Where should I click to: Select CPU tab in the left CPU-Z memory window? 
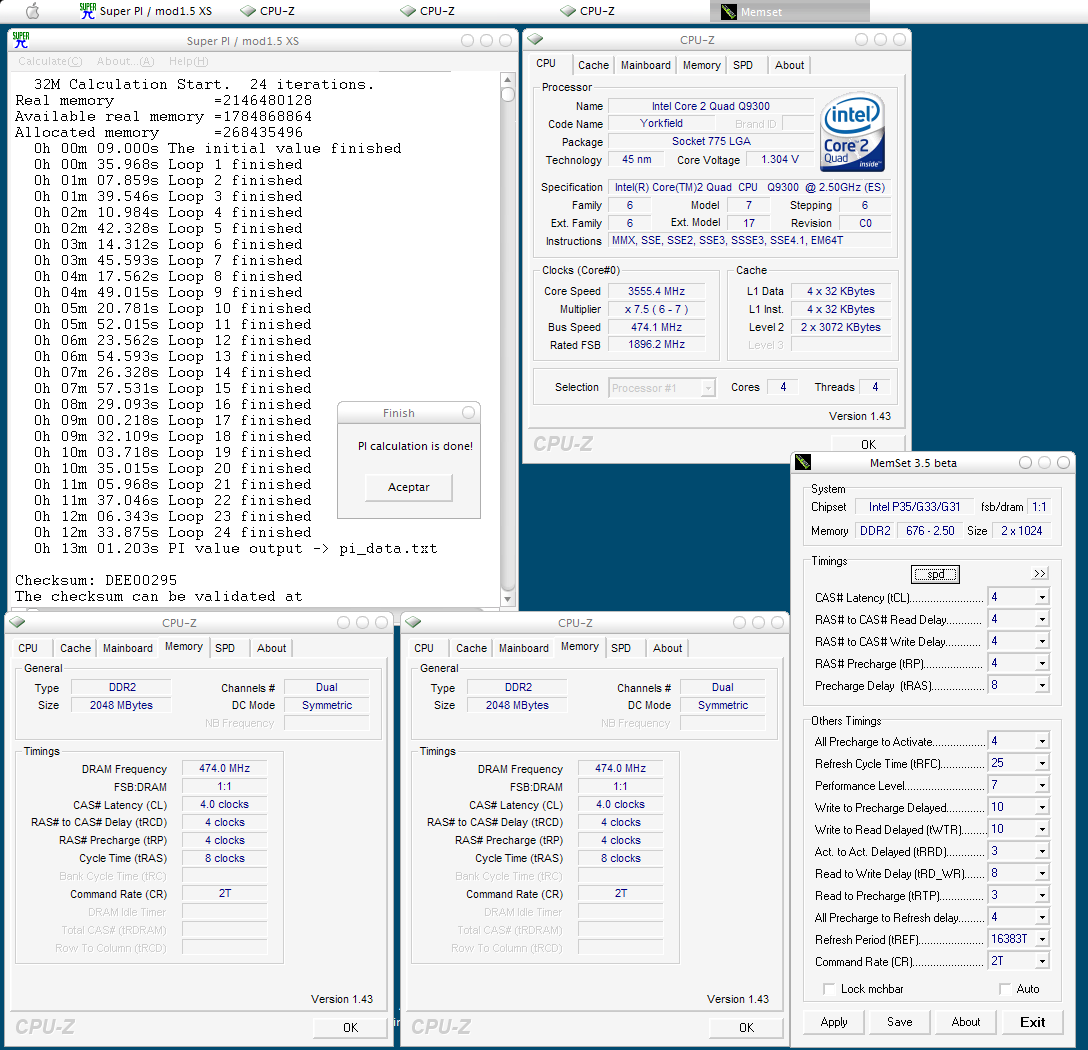coord(28,647)
